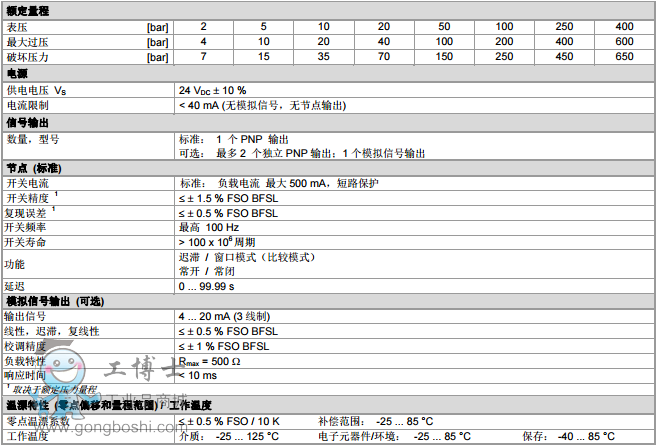Click the 电流限制 row label

click(27, 105)
